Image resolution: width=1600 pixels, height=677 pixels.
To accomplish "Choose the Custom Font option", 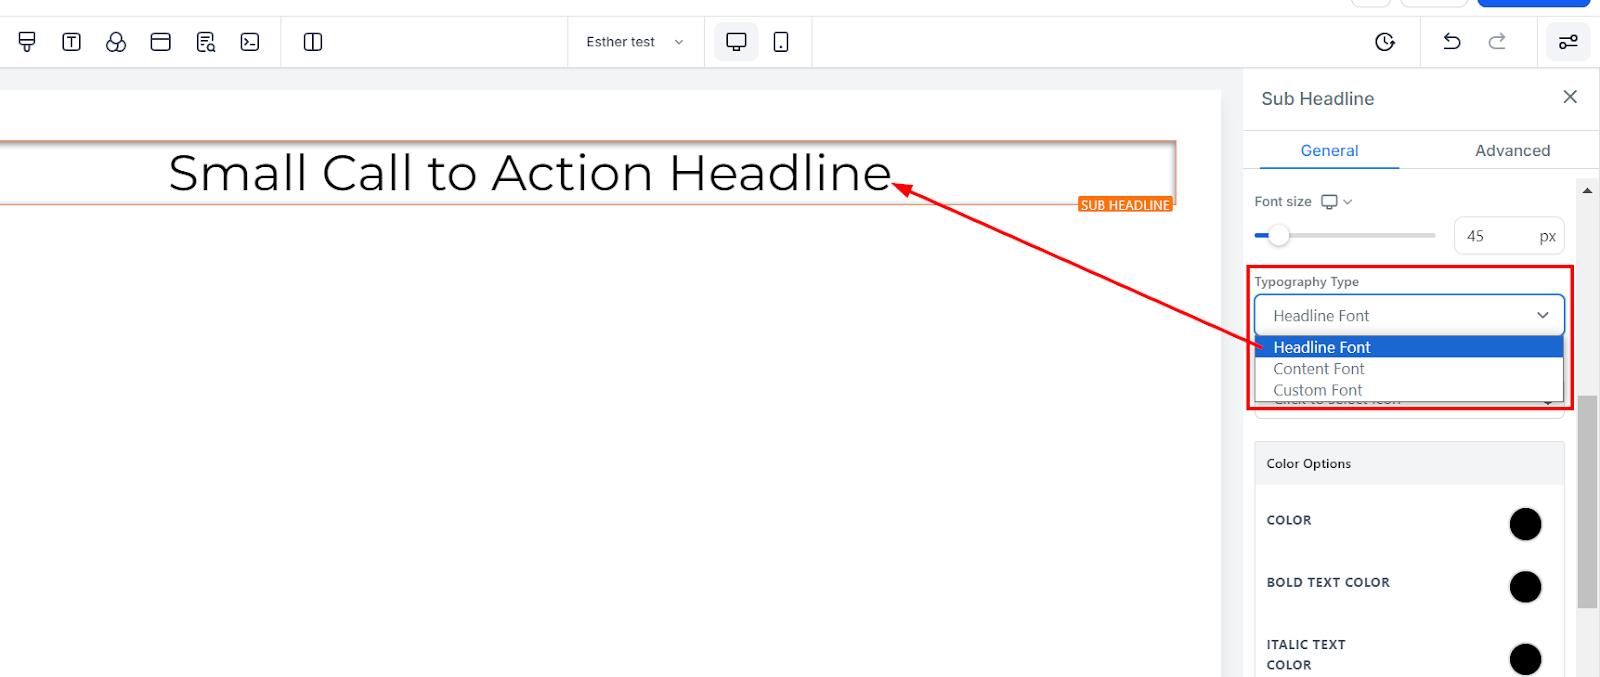I will 1318,390.
